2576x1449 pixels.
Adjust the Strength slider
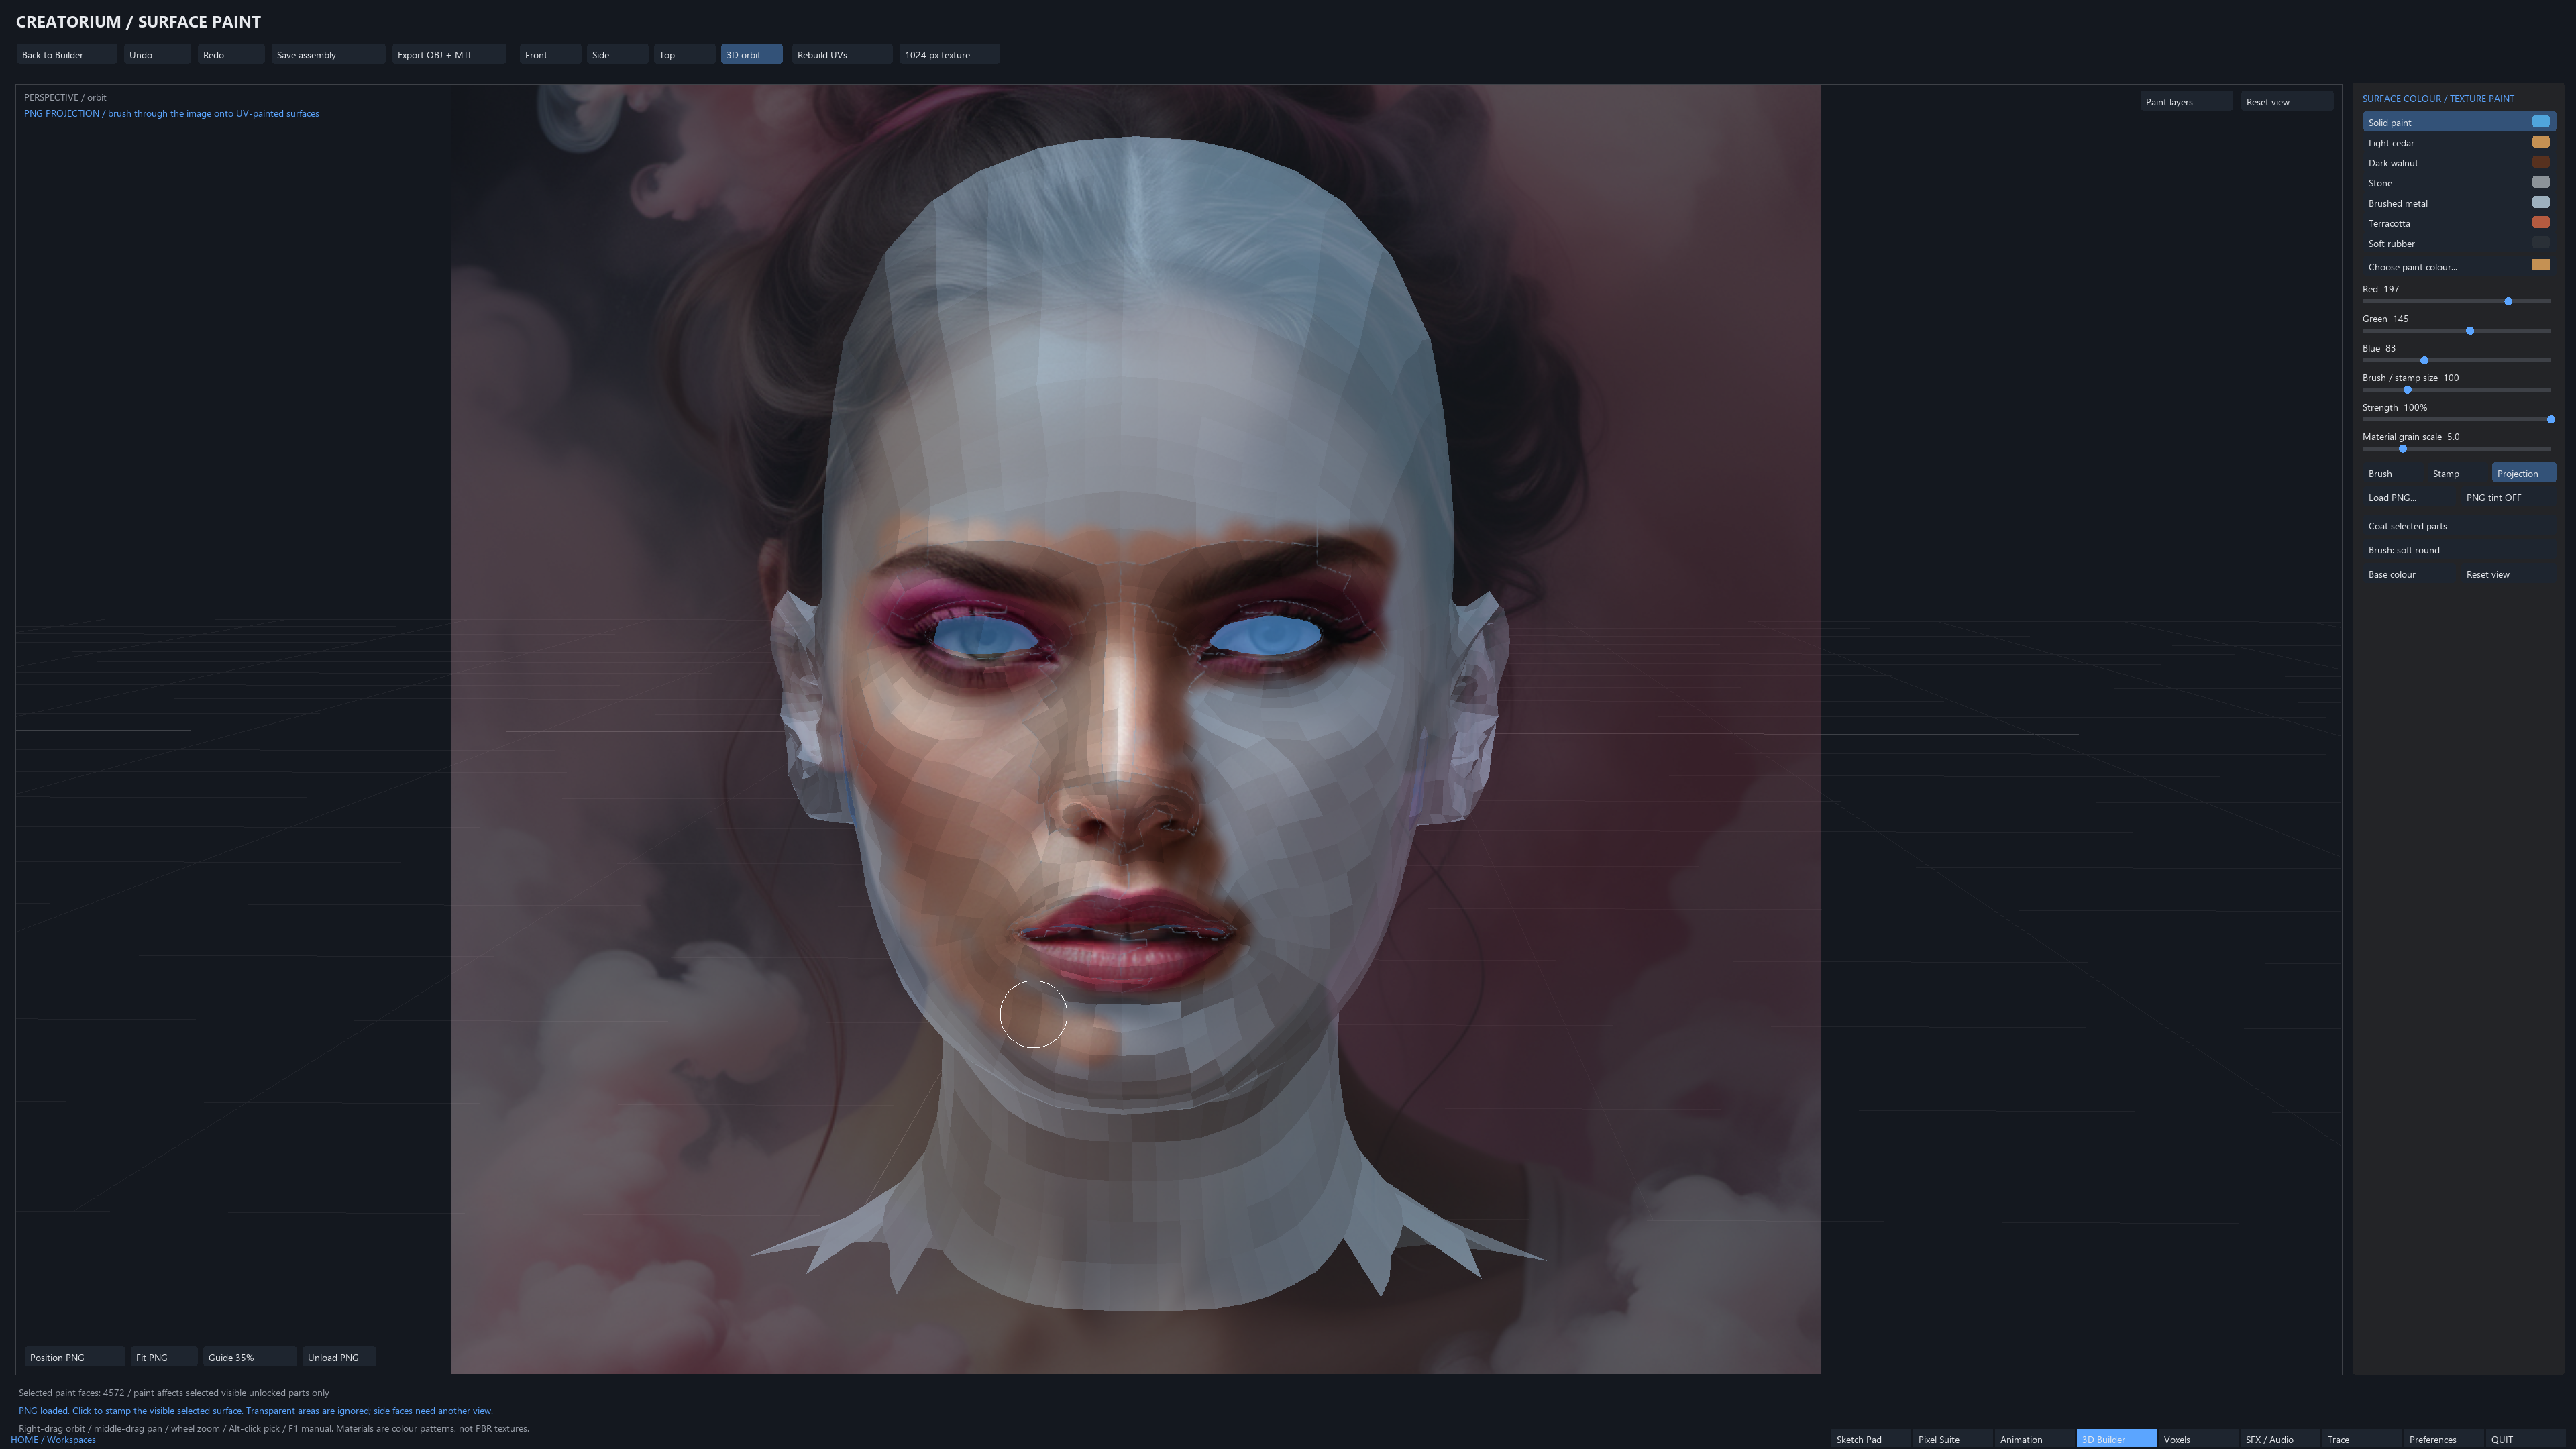click(2456, 419)
